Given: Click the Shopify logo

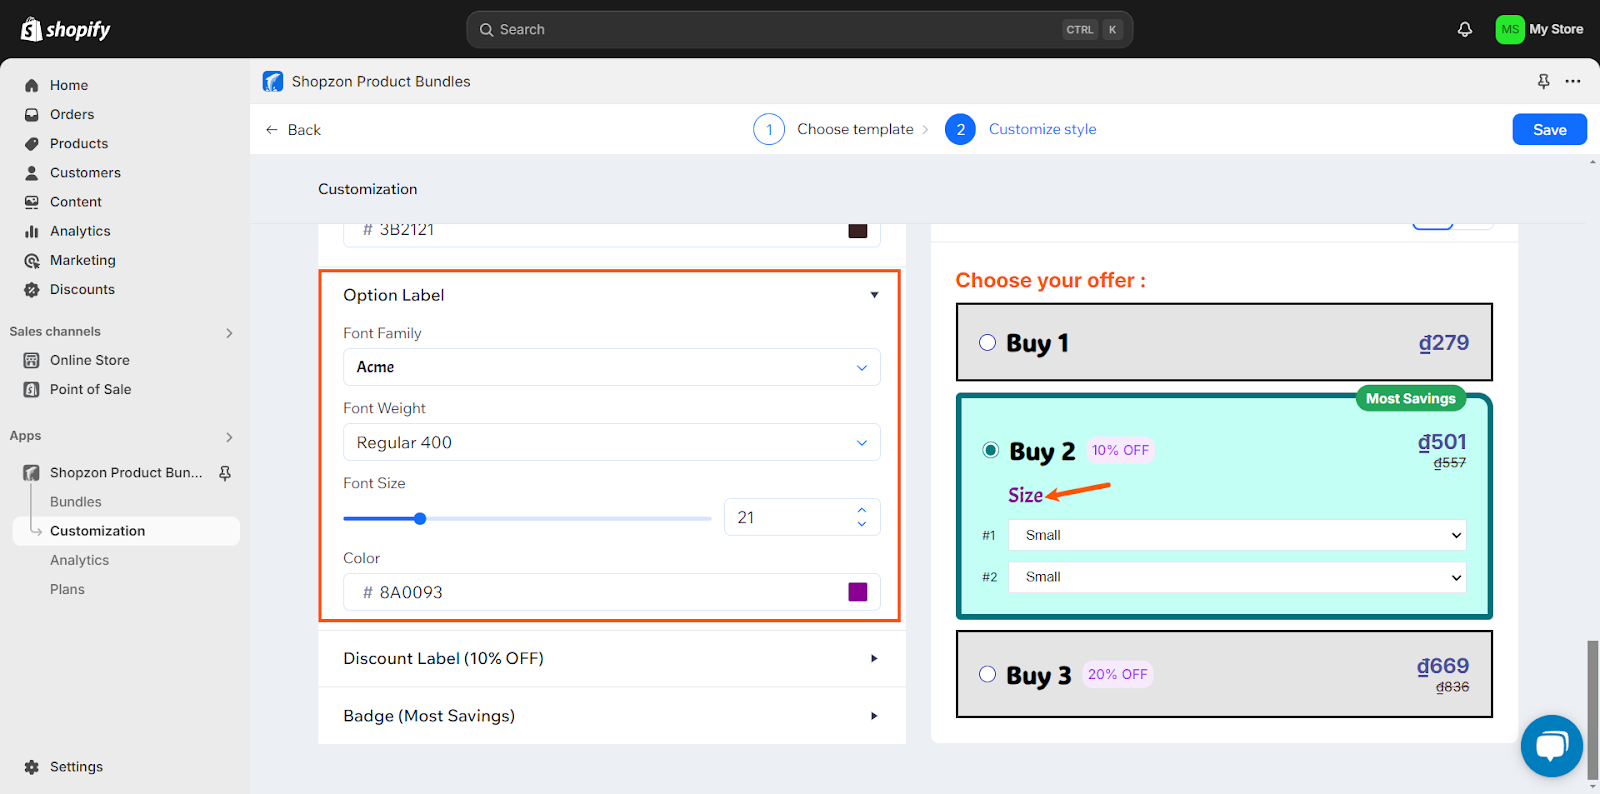Looking at the screenshot, I should pos(66,29).
